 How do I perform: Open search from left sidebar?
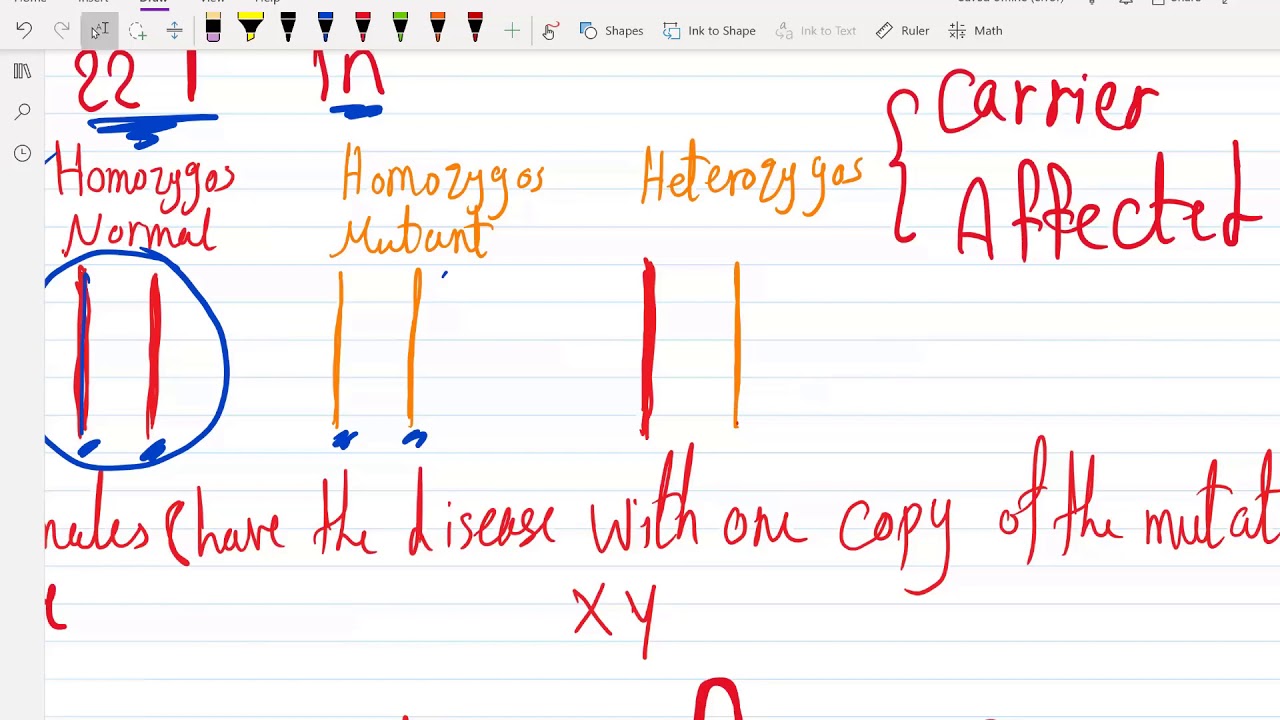22,112
